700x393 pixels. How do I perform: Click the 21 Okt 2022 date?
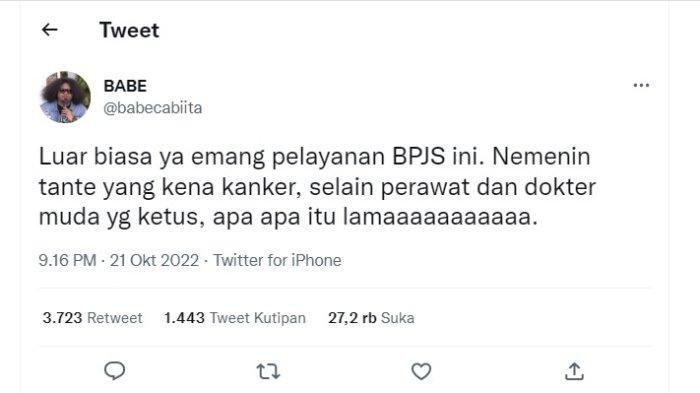pos(154,260)
